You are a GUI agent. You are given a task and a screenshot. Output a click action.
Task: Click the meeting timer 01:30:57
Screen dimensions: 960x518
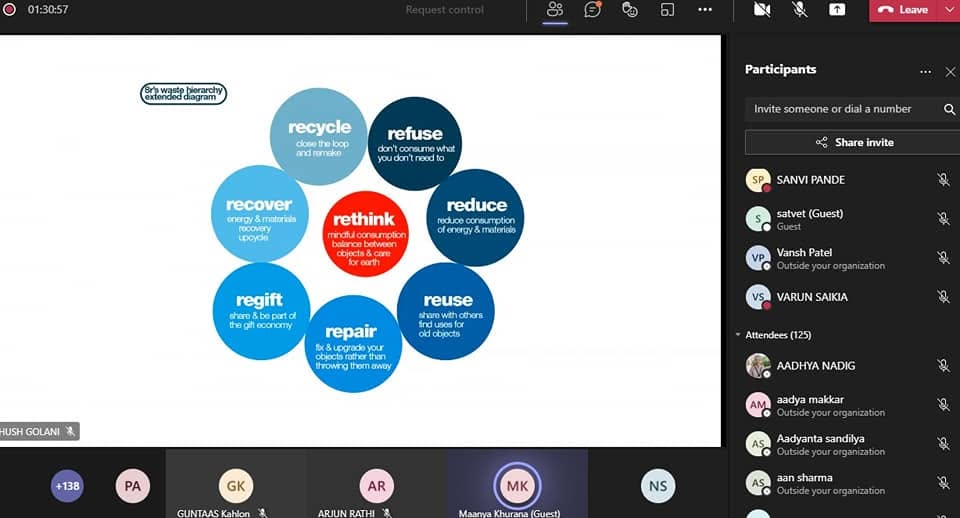[x=48, y=10]
